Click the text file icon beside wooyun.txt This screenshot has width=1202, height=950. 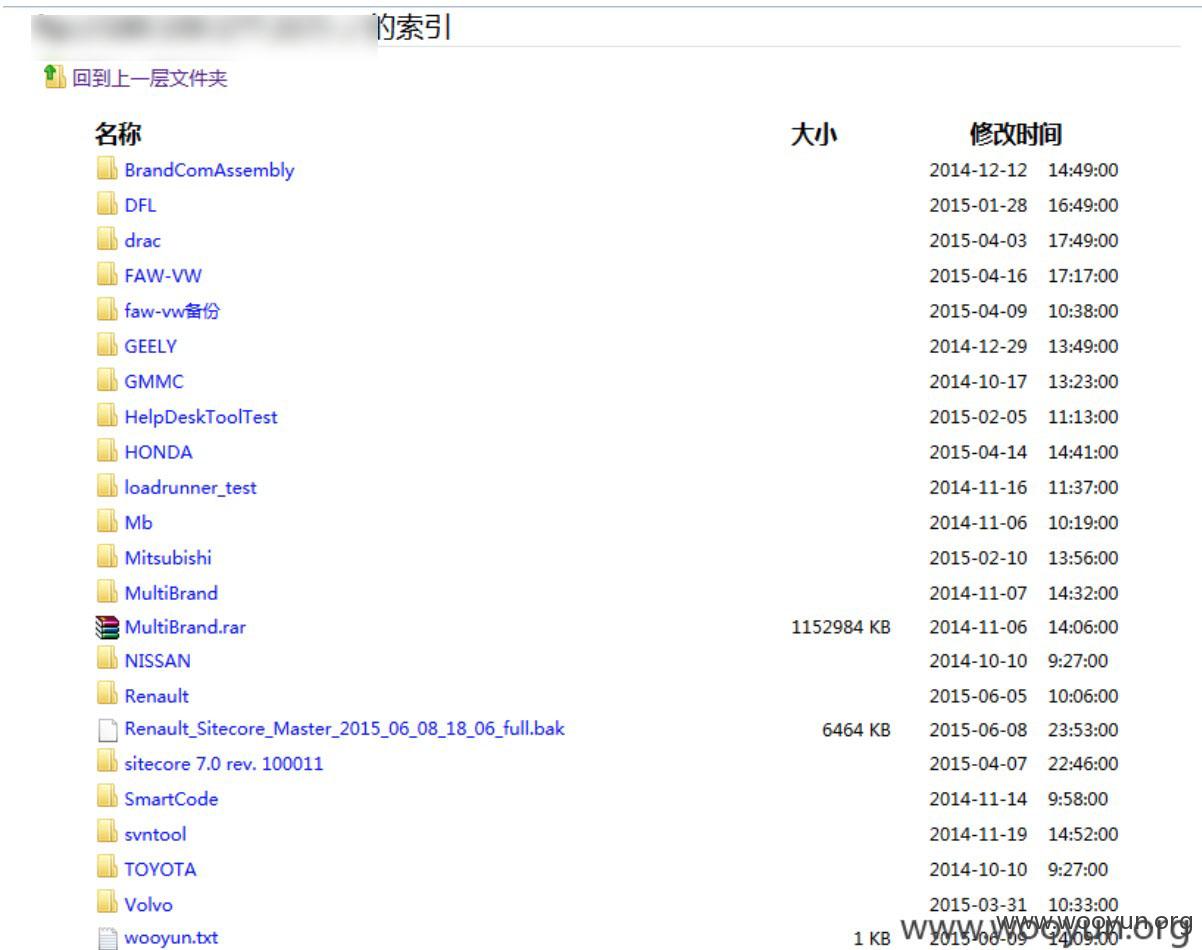pyautogui.click(x=107, y=938)
